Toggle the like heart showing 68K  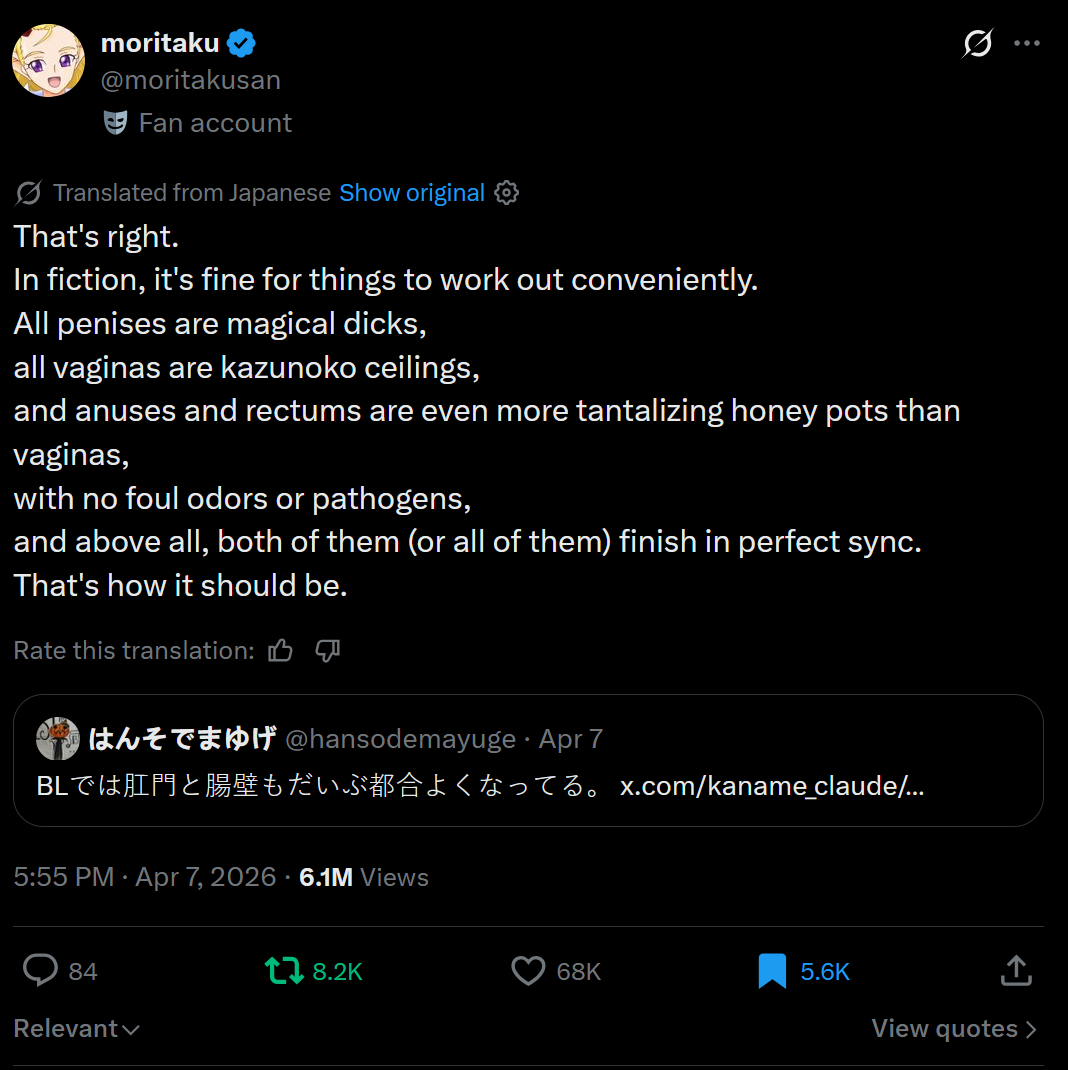(x=528, y=970)
